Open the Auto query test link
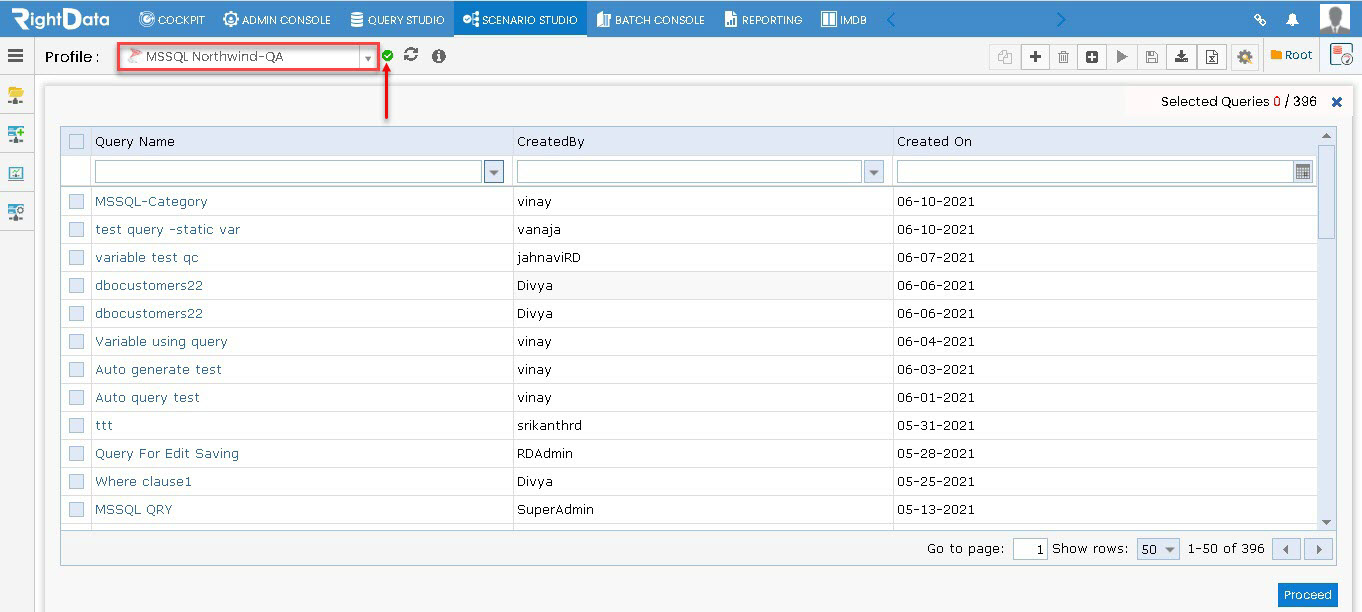The height and width of the screenshot is (612, 1362). [x=147, y=397]
